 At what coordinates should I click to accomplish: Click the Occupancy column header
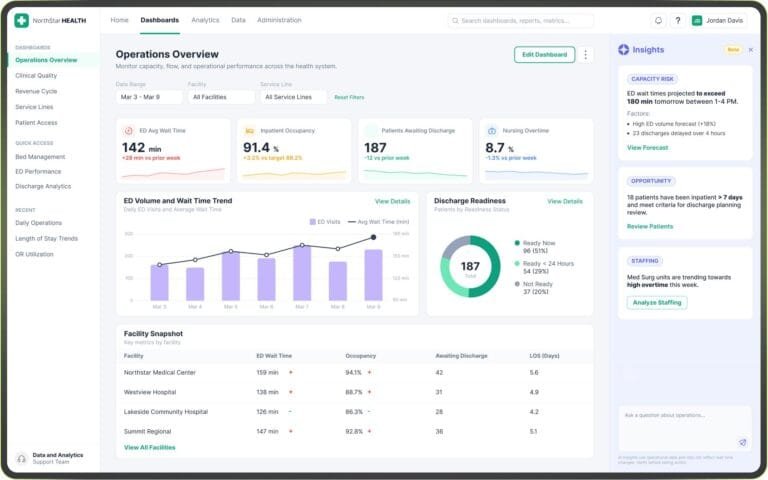pyautogui.click(x=360, y=356)
